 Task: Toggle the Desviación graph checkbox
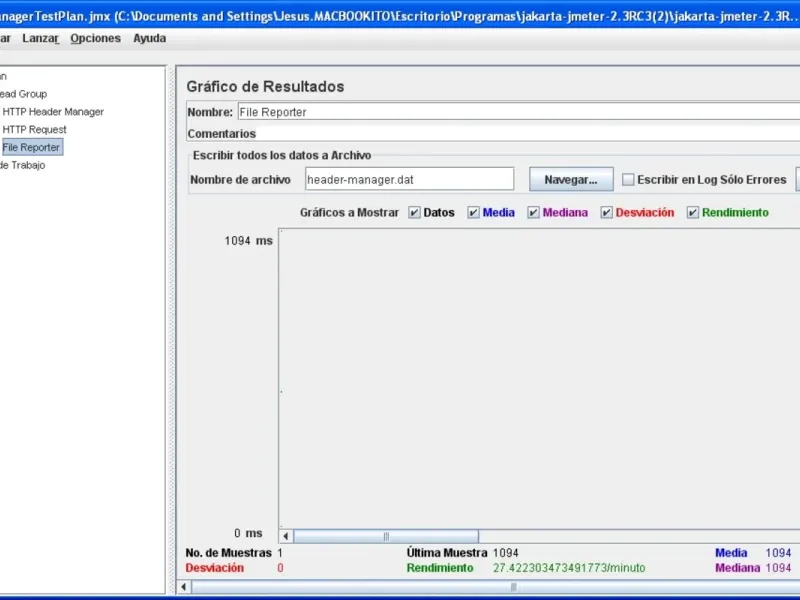606,213
